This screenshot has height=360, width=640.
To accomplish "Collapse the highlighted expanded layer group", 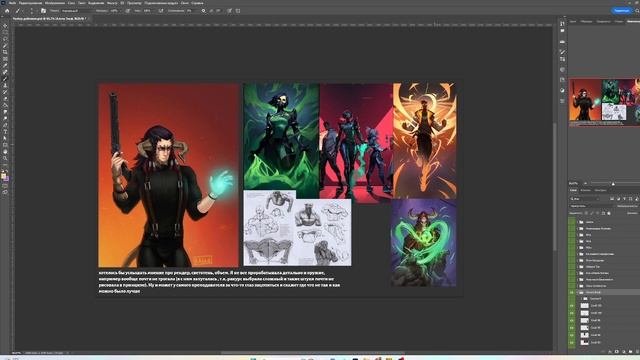I will (577, 293).
